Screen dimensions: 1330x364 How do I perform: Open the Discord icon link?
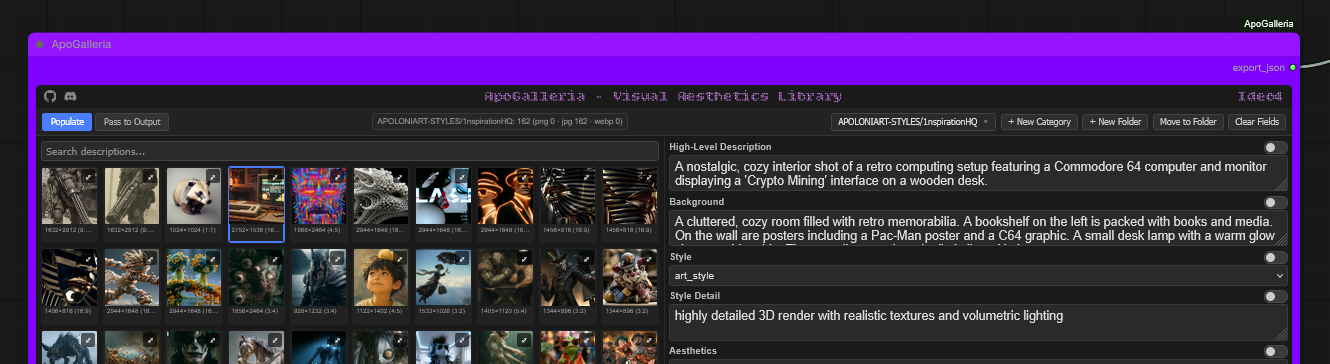pos(71,96)
